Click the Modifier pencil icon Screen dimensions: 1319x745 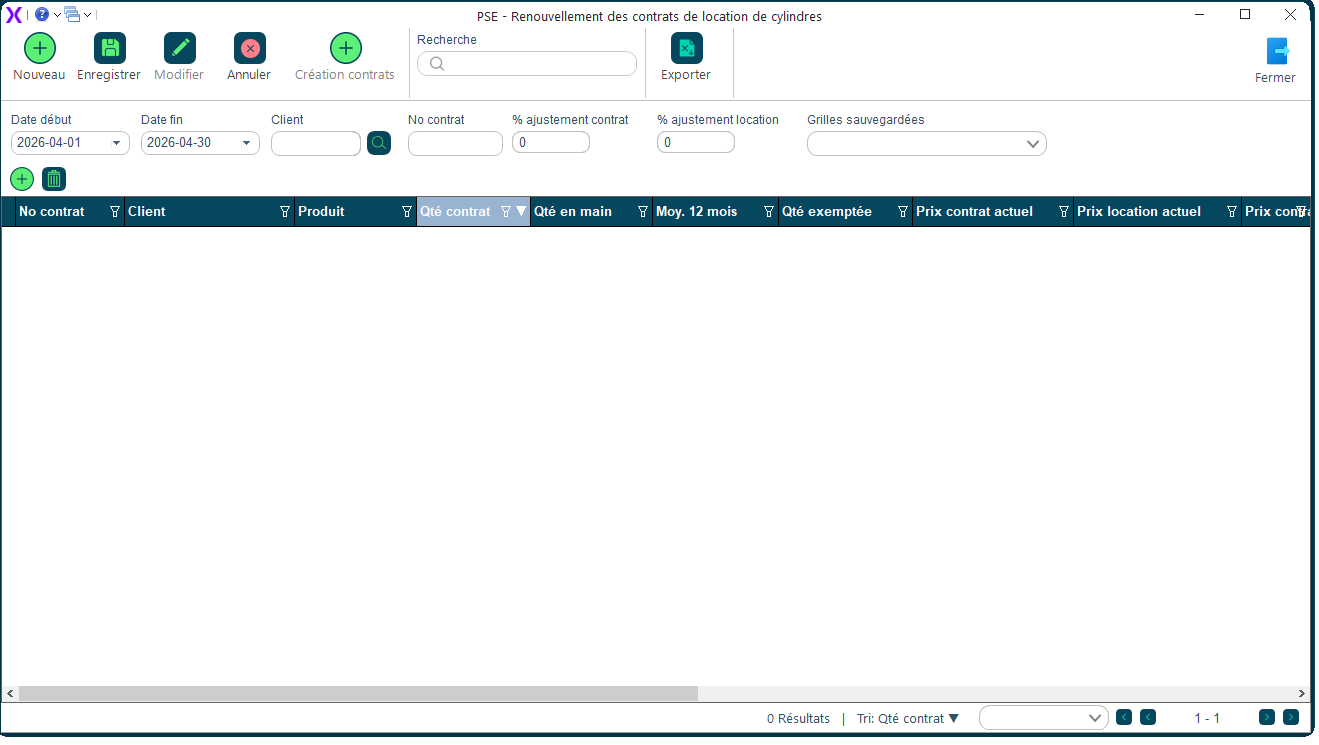pyautogui.click(x=179, y=48)
